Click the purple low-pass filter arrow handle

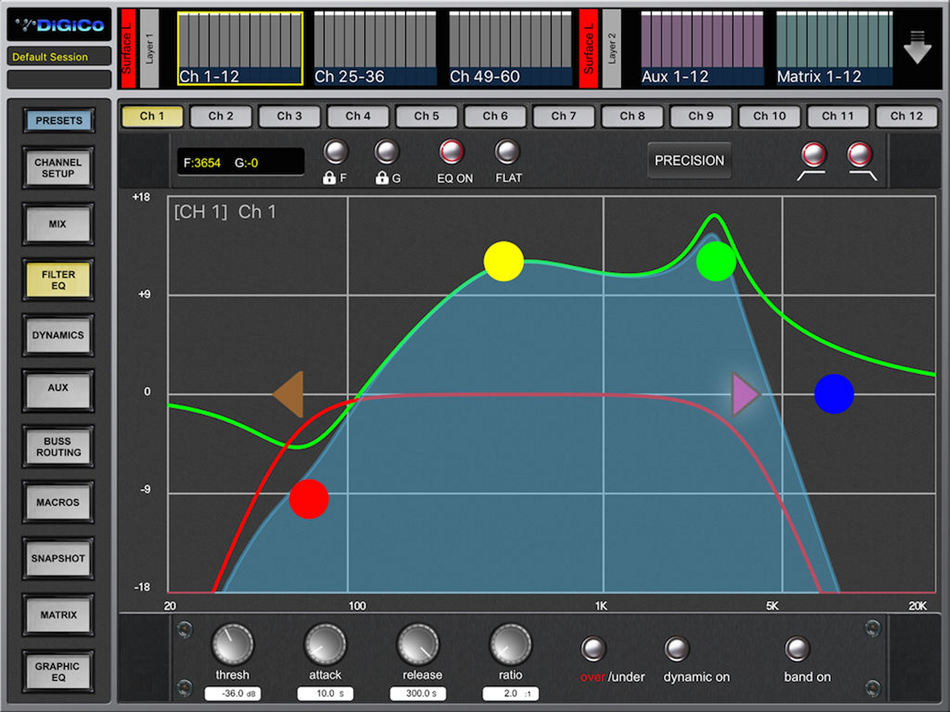pos(745,394)
